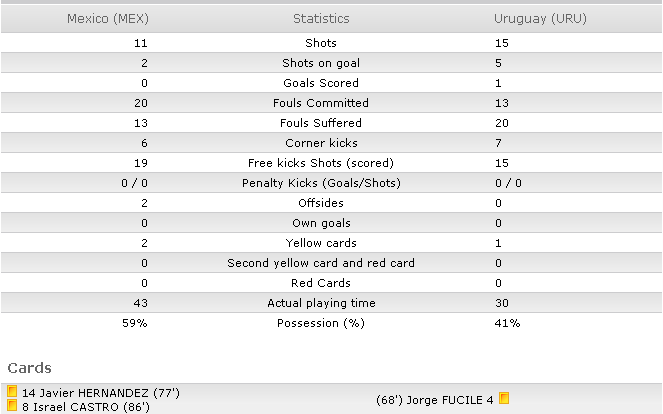The height and width of the screenshot is (414, 663).
Task: Click the Corner kicks row label
Action: point(321,143)
